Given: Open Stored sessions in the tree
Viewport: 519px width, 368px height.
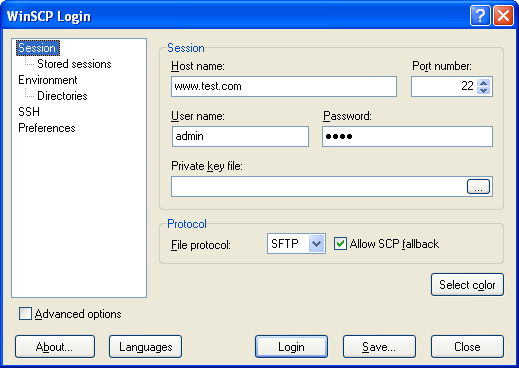Looking at the screenshot, I should pyautogui.click(x=74, y=64).
